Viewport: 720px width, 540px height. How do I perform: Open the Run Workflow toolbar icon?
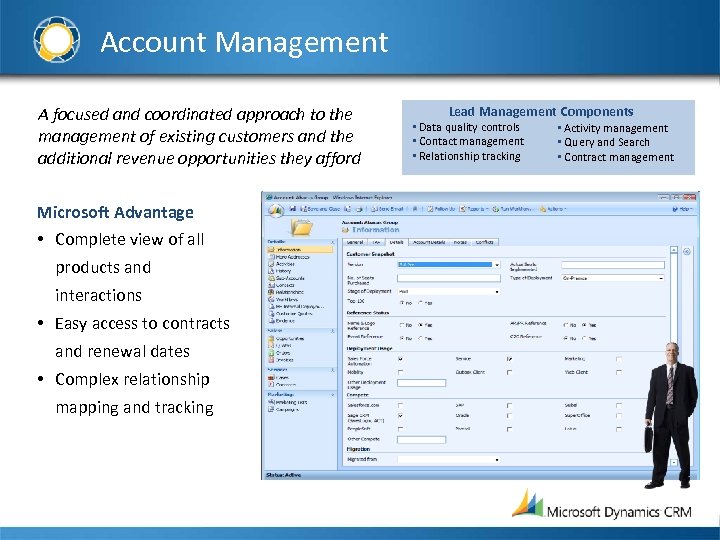(x=496, y=209)
